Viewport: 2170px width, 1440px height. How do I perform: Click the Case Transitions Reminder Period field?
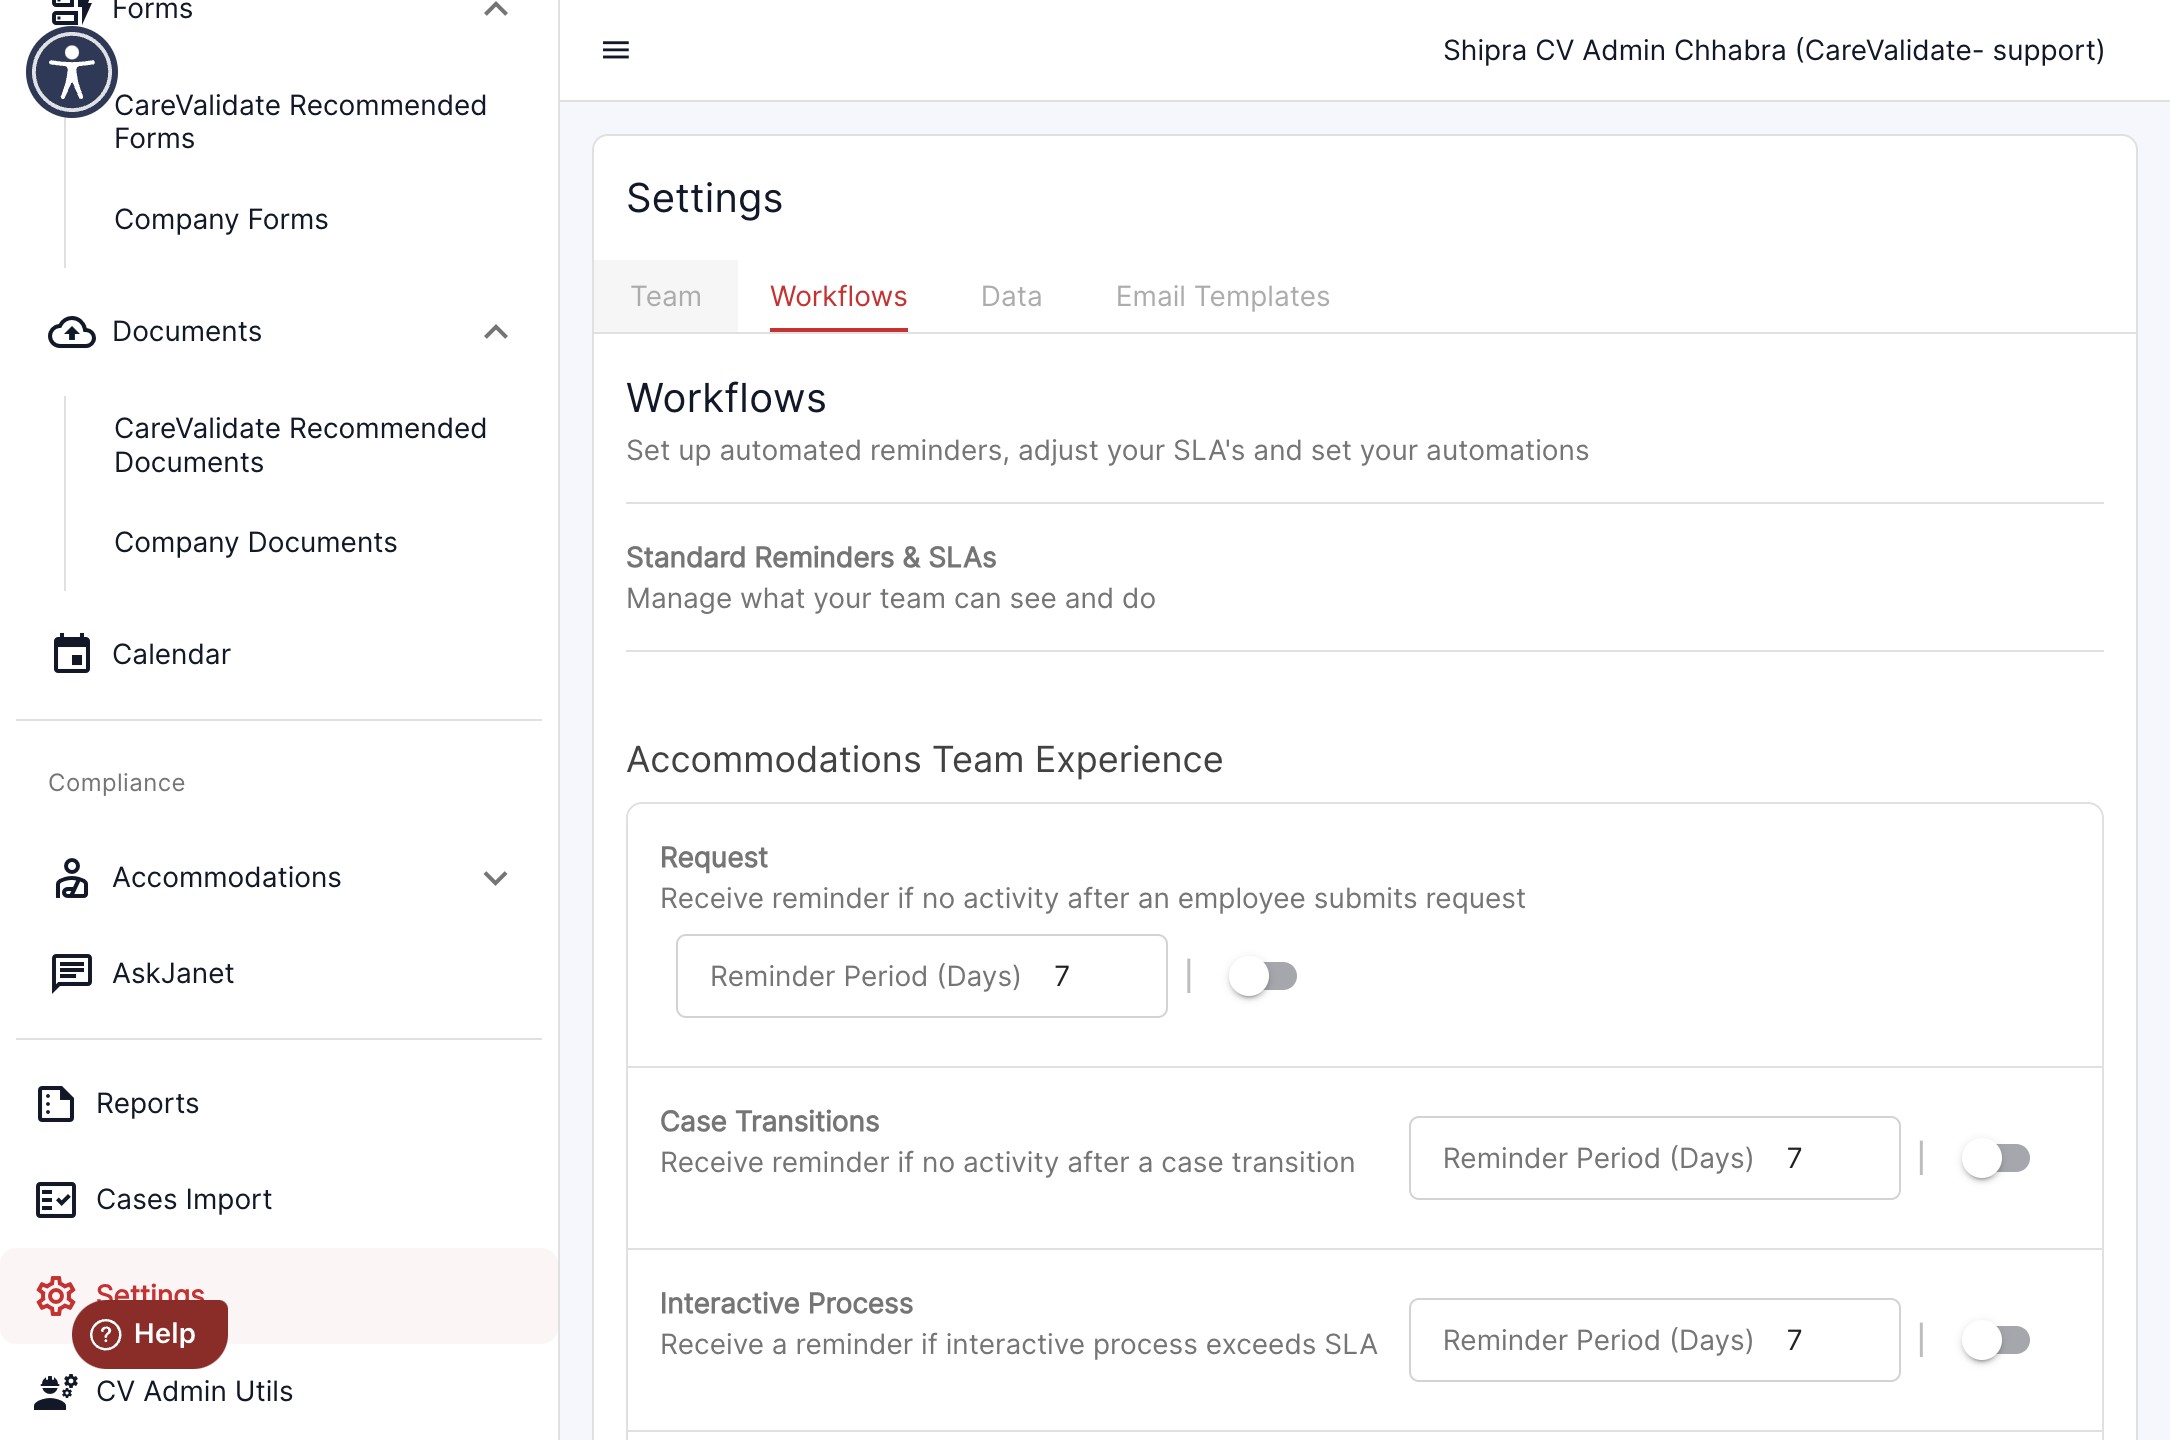click(1655, 1158)
